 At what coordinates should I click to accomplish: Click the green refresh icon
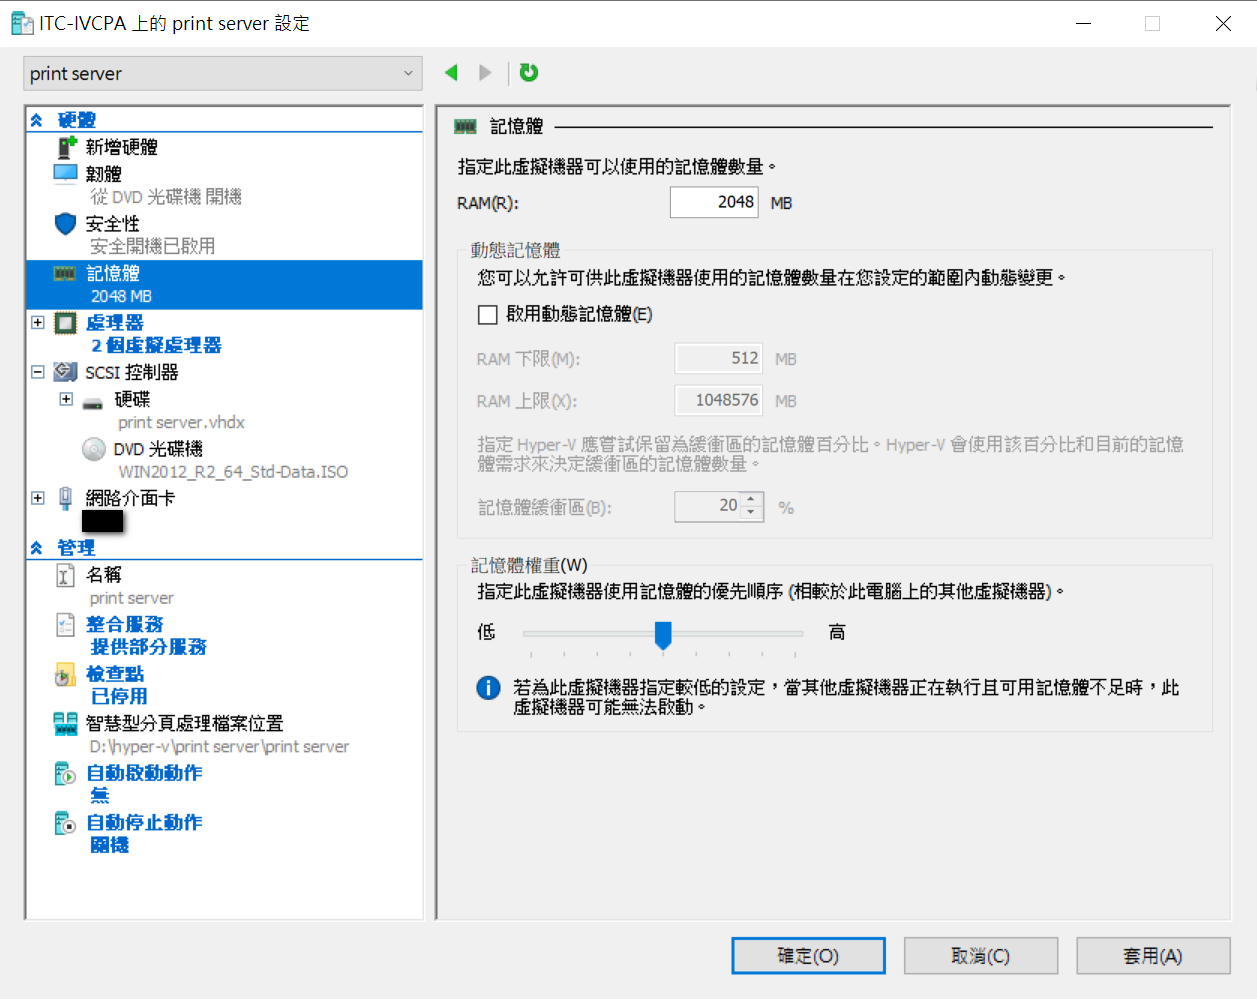click(x=529, y=72)
